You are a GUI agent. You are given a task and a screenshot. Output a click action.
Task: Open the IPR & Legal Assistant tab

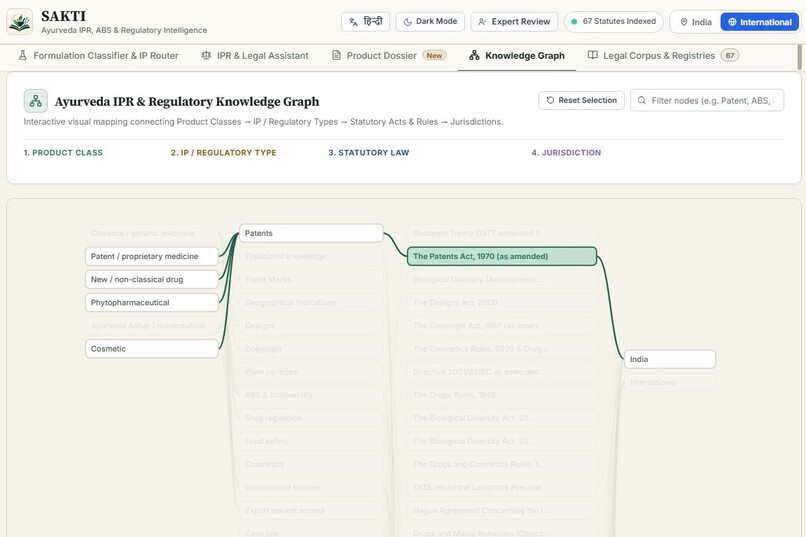255,55
